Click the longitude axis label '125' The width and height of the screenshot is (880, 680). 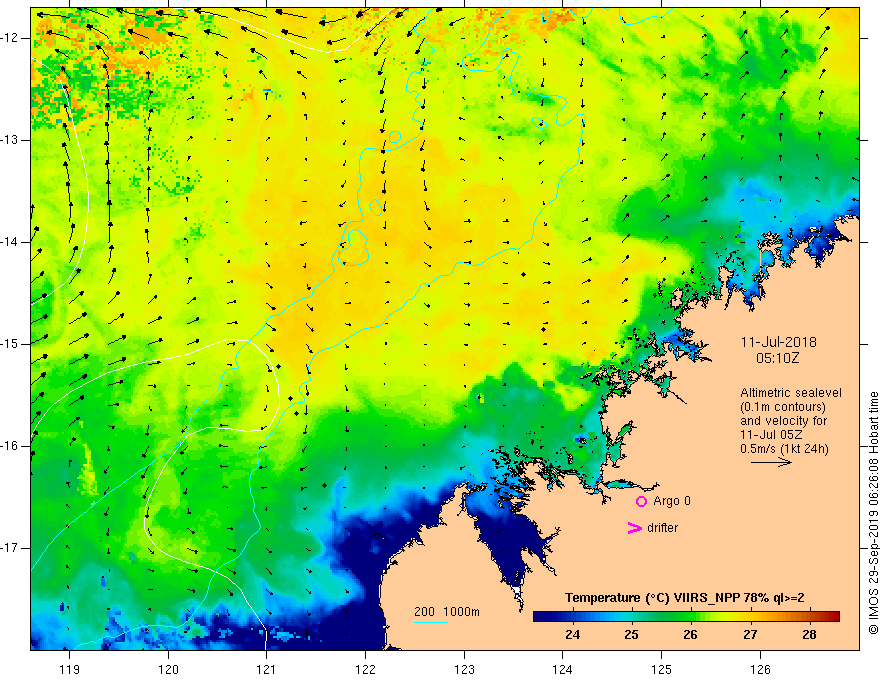coord(662,669)
